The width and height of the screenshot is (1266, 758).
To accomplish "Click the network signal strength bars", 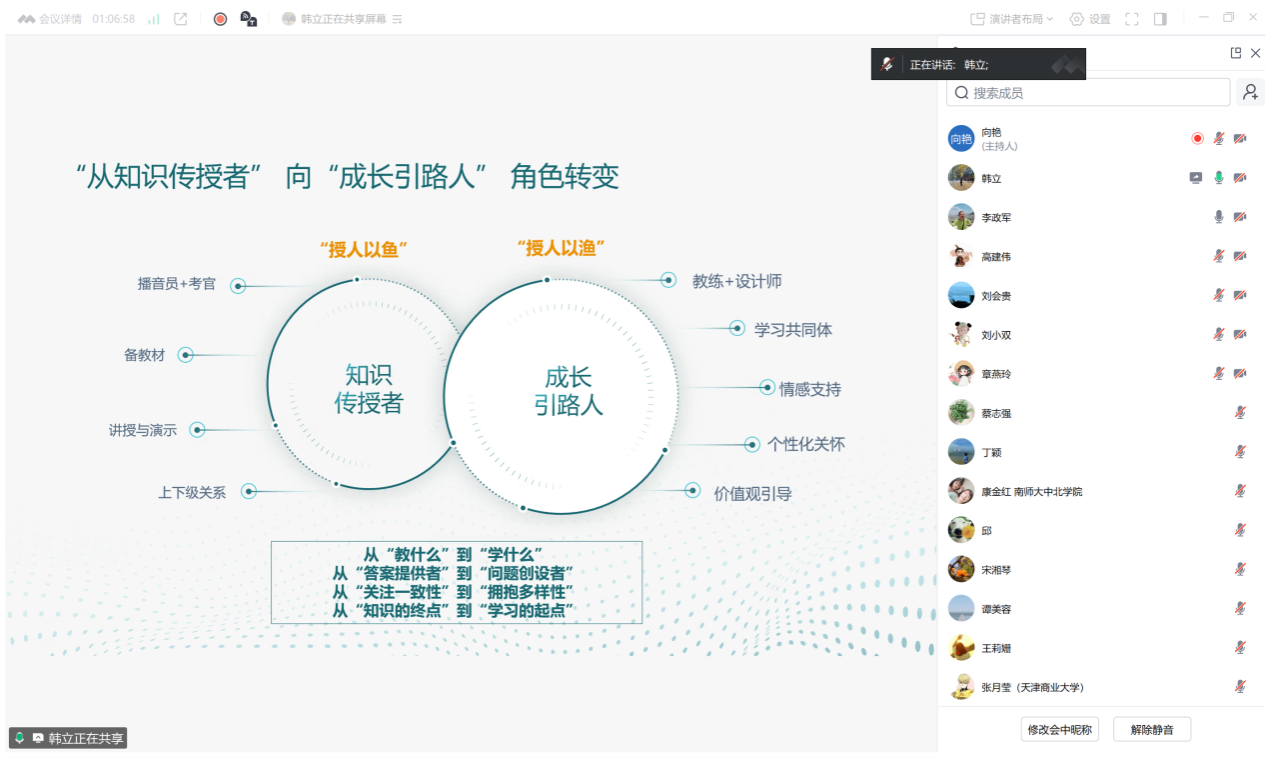I will click(154, 19).
